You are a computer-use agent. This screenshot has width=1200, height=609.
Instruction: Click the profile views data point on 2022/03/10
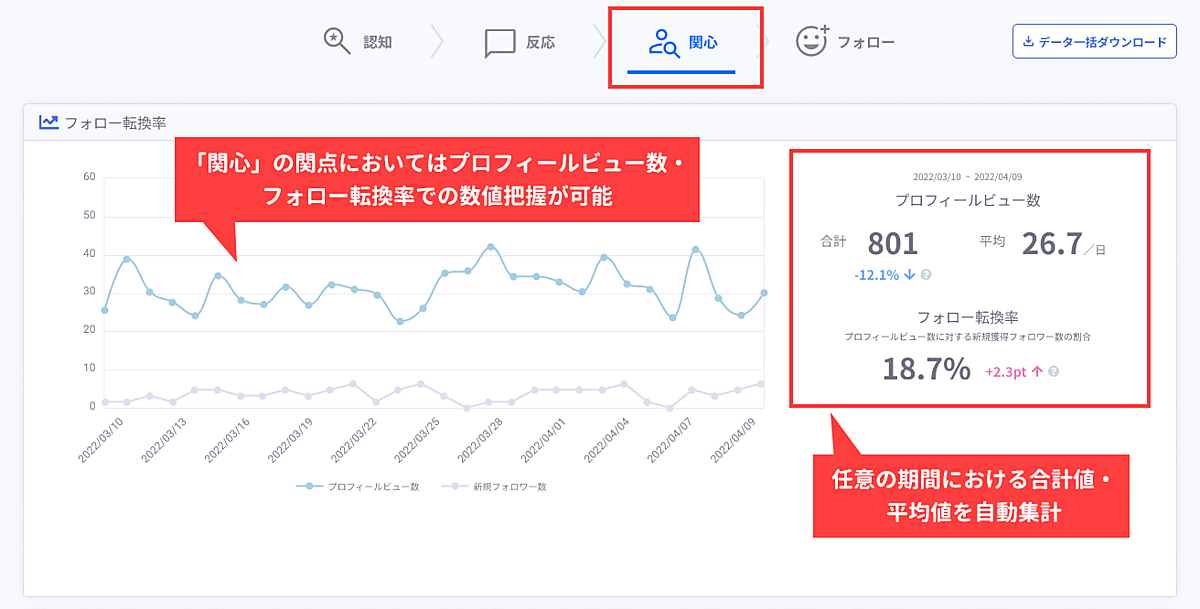click(x=104, y=310)
